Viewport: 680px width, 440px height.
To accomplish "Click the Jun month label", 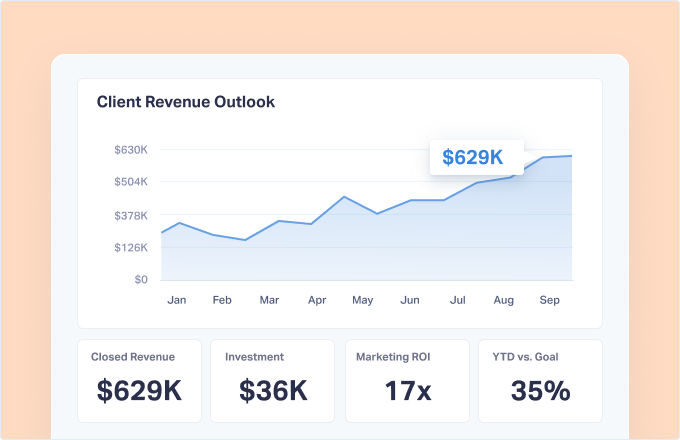I will pos(410,300).
